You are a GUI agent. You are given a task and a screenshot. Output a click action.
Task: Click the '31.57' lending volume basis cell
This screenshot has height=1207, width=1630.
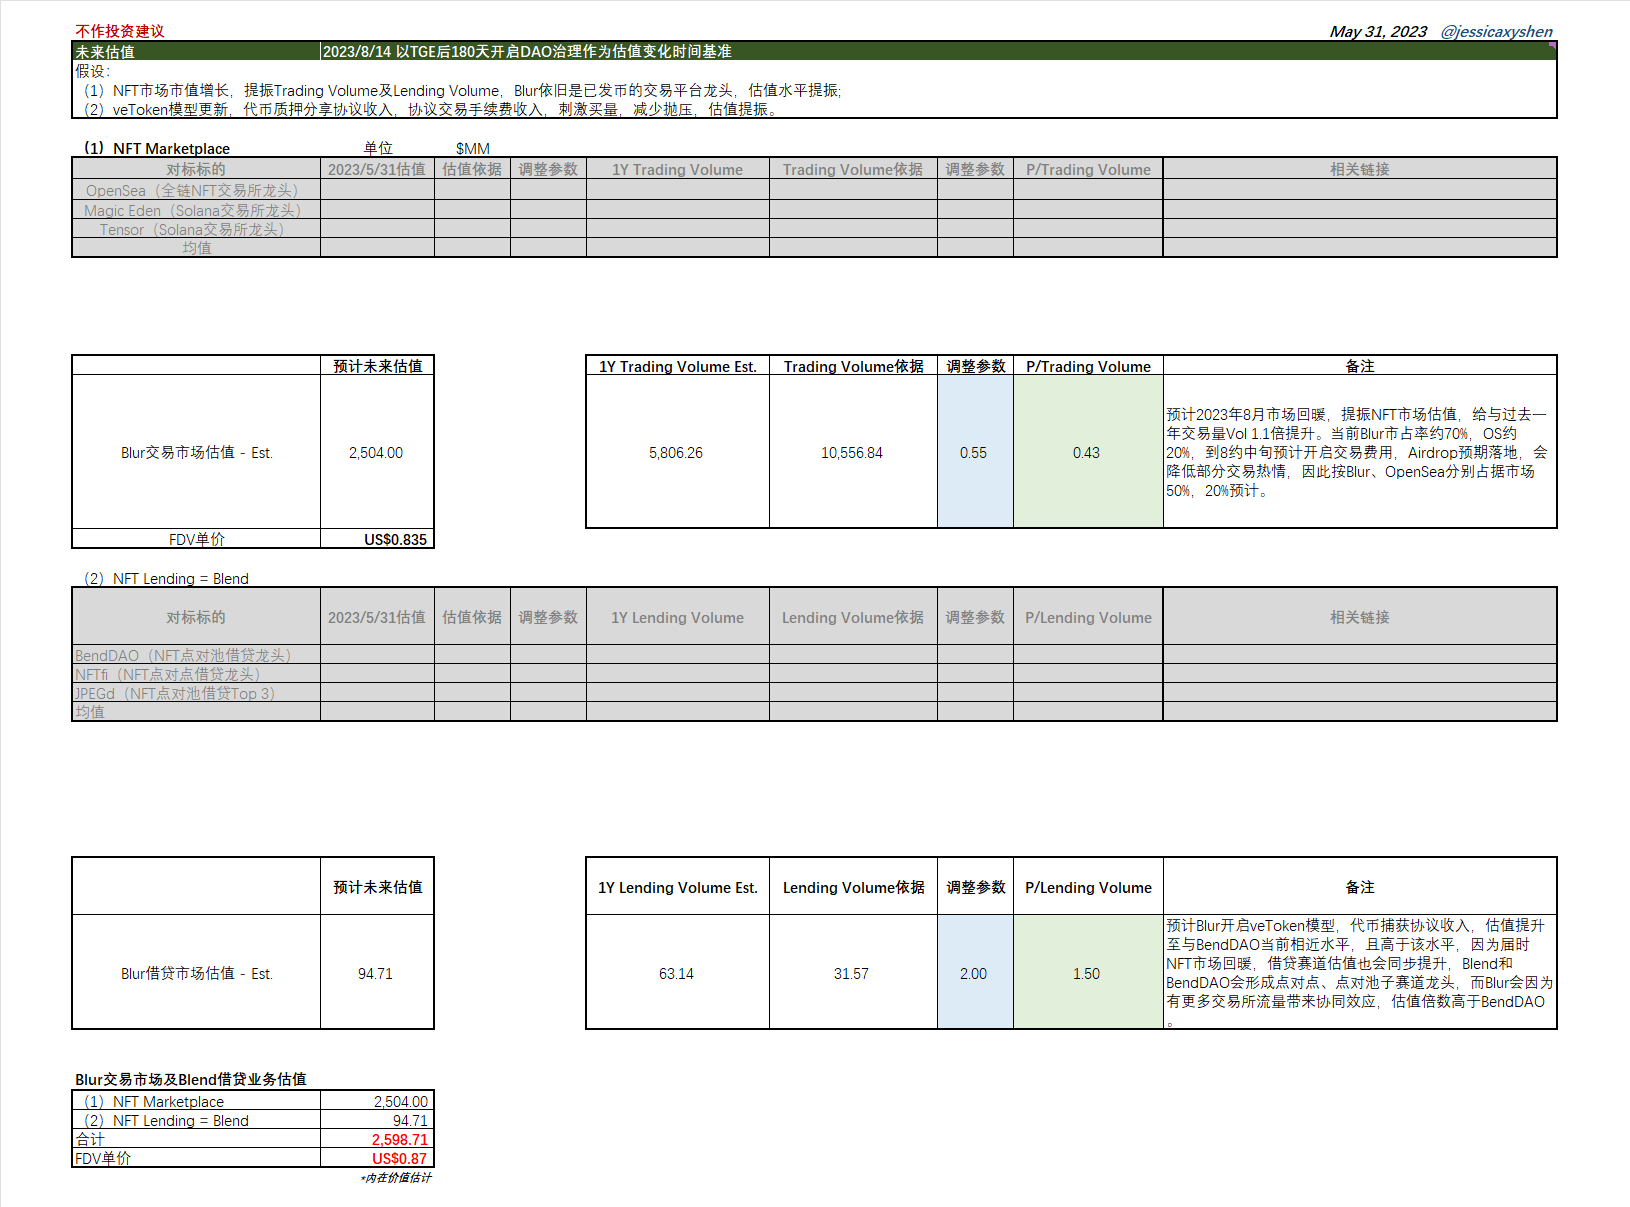coord(853,973)
